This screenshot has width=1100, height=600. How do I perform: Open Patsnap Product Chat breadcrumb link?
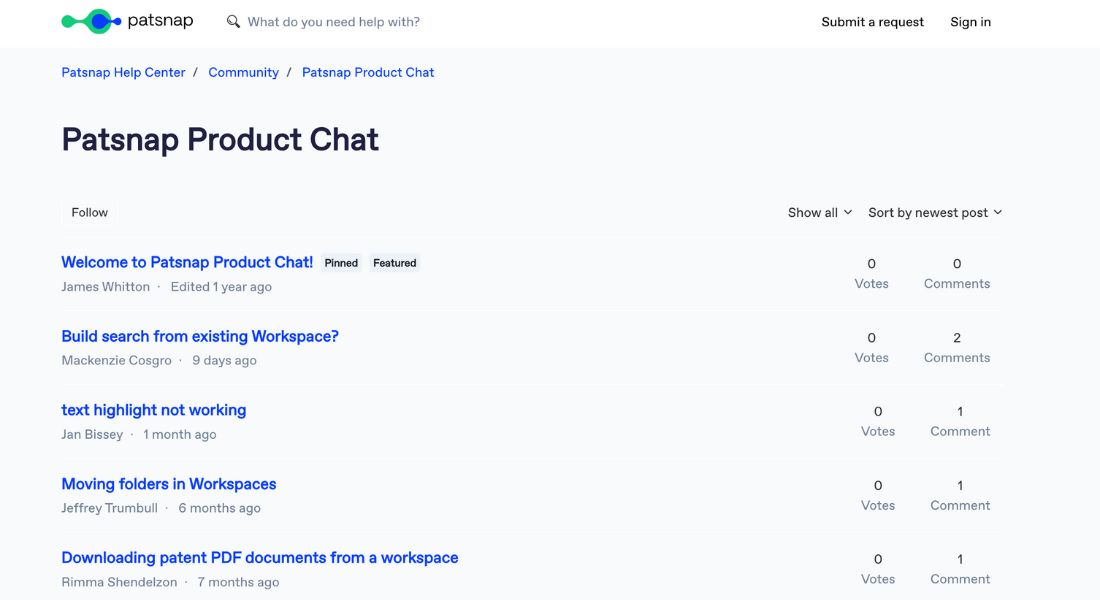(x=368, y=72)
